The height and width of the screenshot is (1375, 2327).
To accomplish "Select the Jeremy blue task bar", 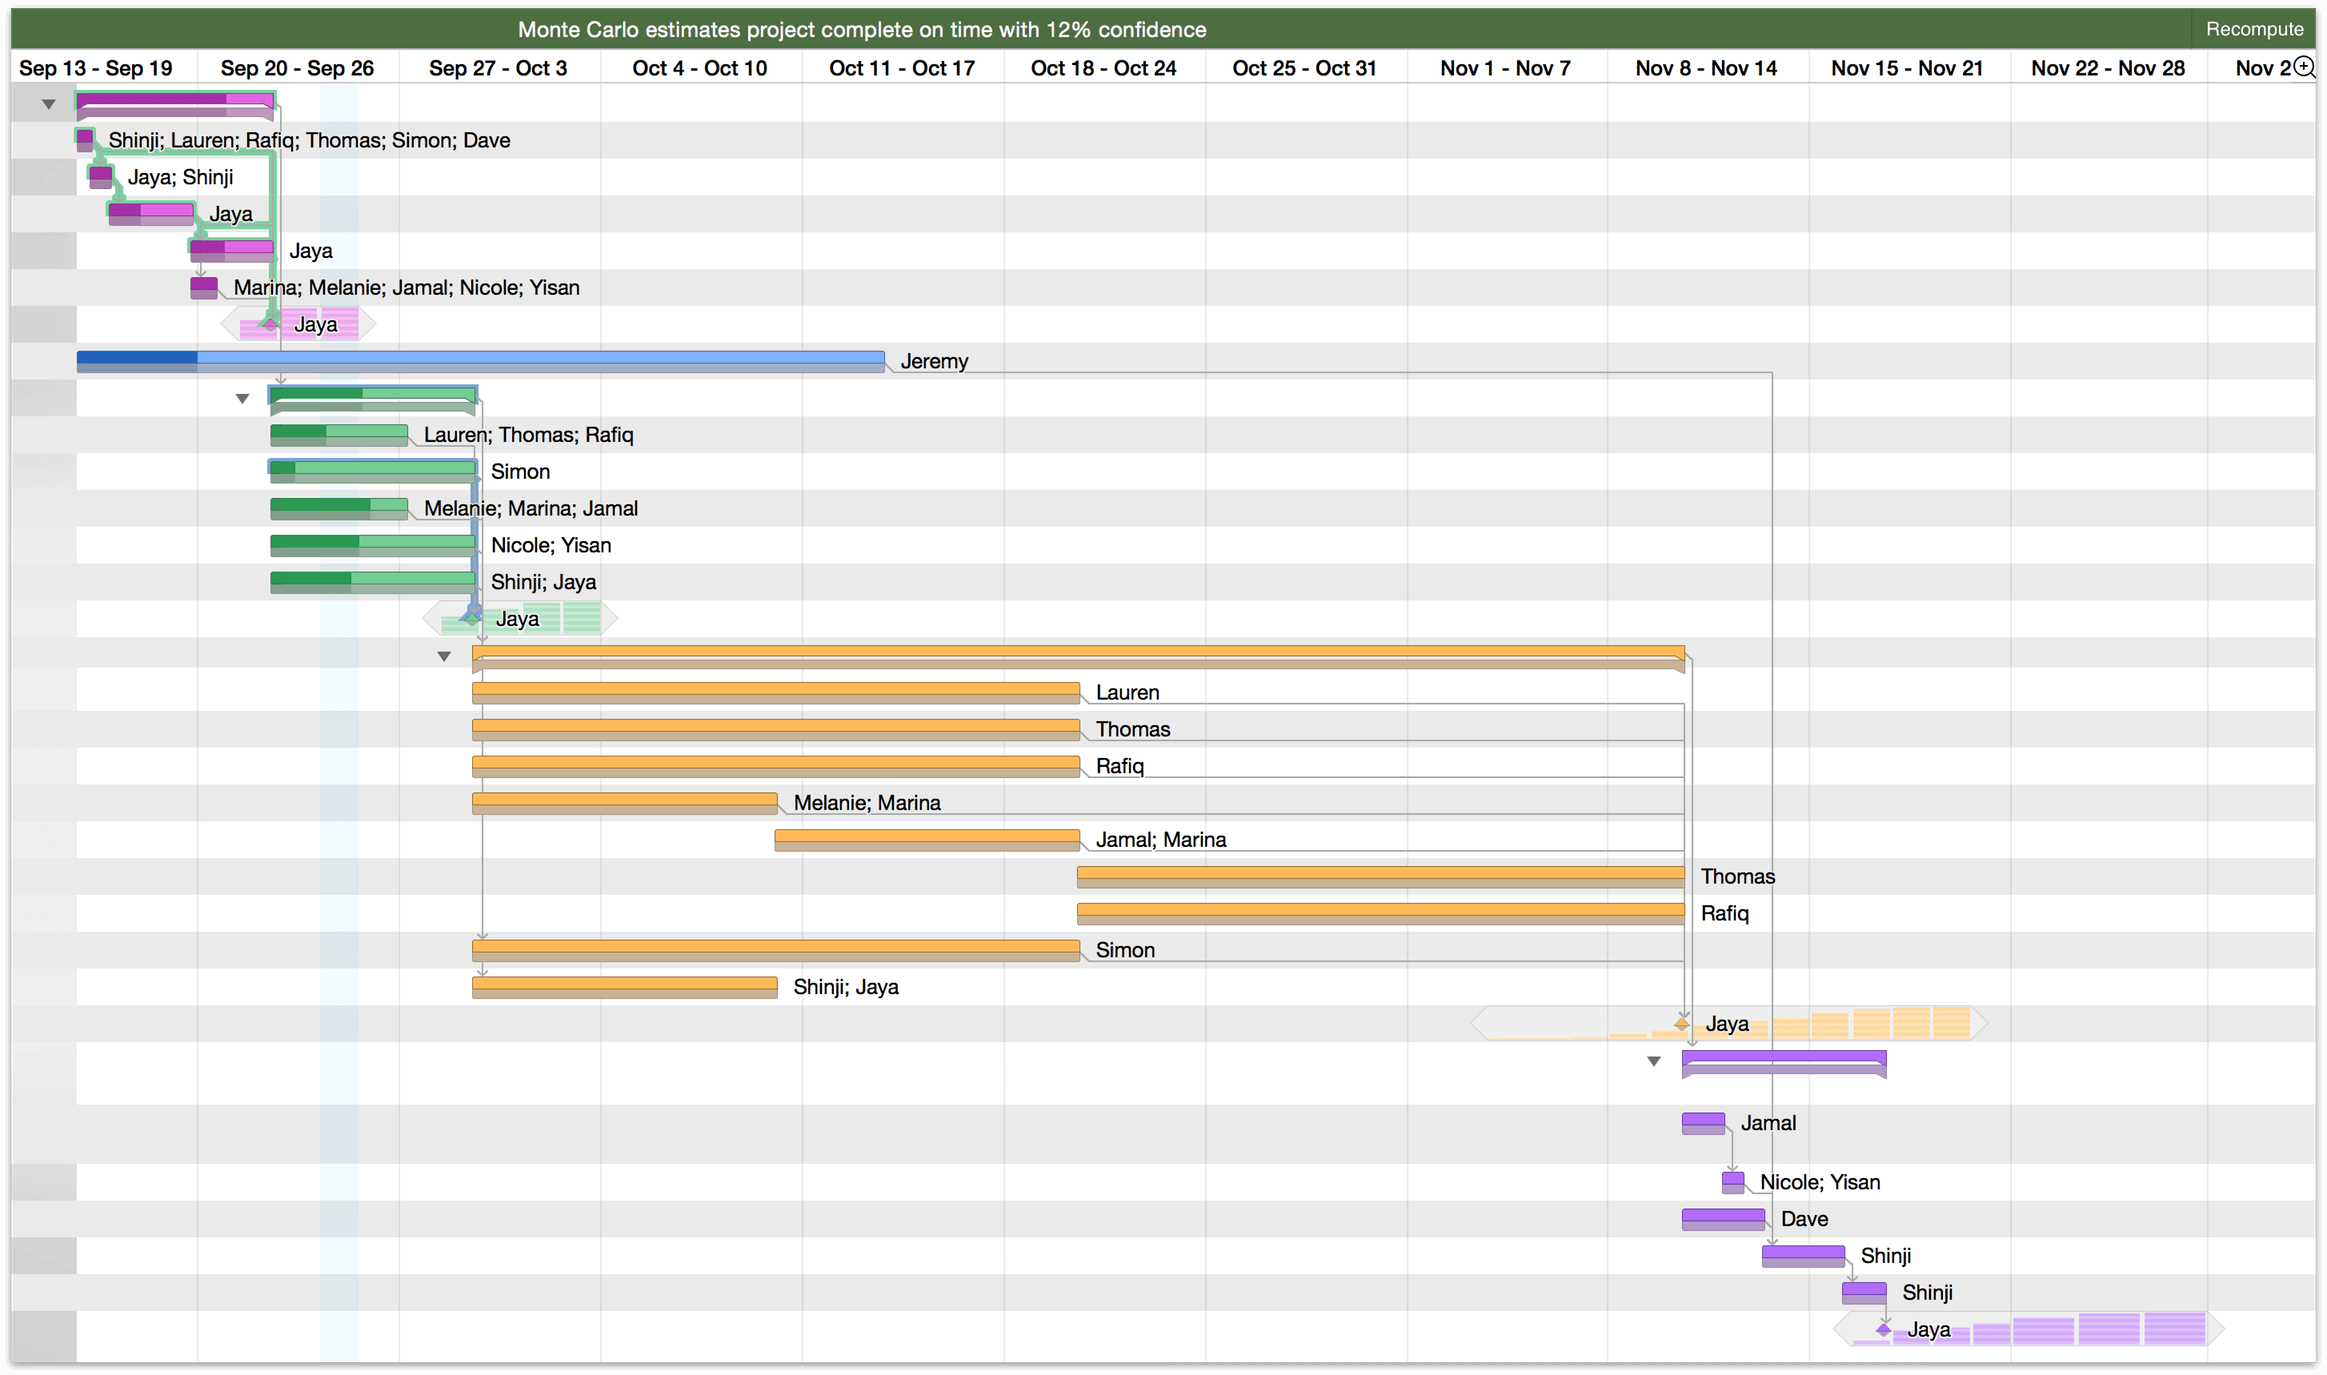I will (x=483, y=358).
